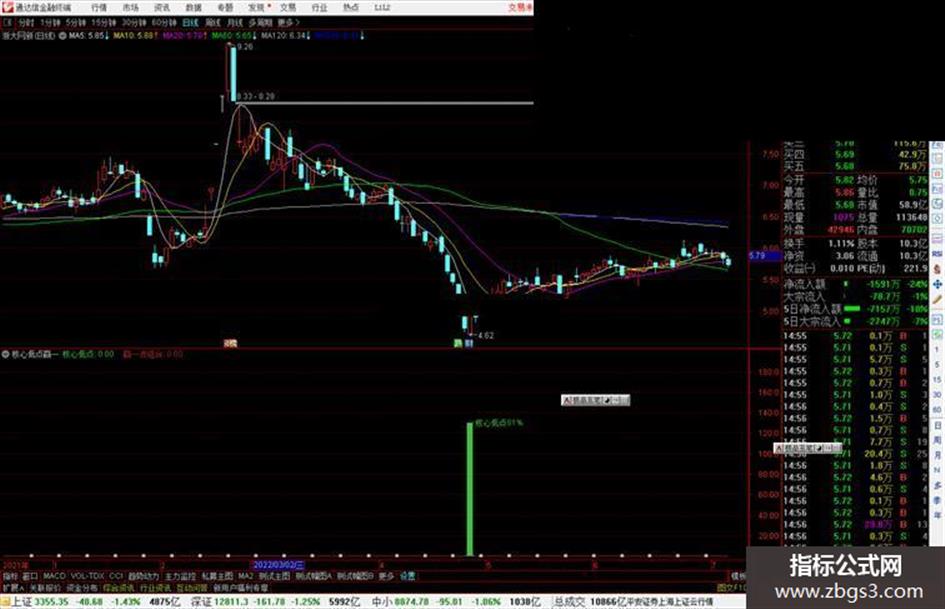The width and height of the screenshot is (945, 609).
Task: Select the pencil drawing tool icon
Action: click(937, 299)
